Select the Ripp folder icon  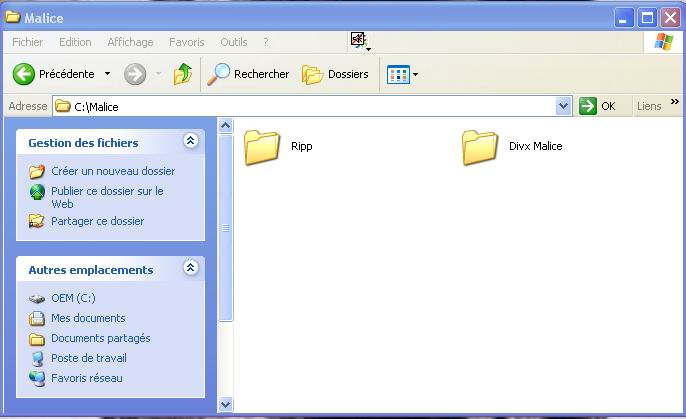pyautogui.click(x=262, y=147)
